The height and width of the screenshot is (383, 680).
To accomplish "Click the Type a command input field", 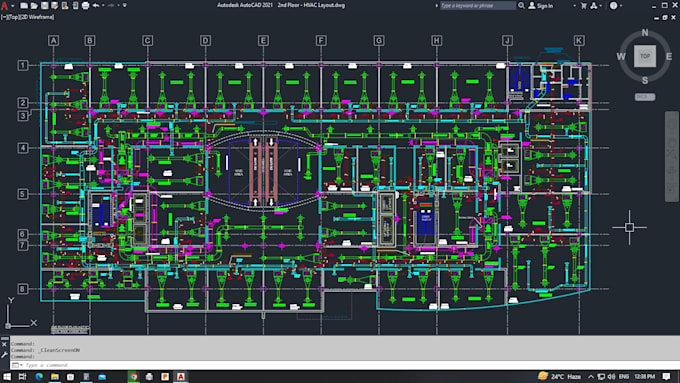I will click(347, 365).
